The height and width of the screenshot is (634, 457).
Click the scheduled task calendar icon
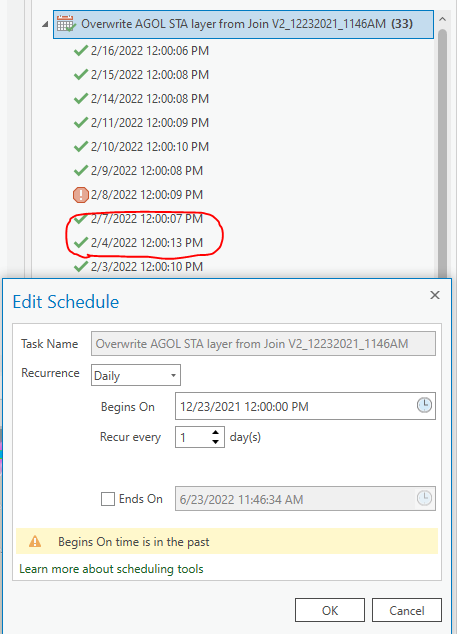point(66,24)
